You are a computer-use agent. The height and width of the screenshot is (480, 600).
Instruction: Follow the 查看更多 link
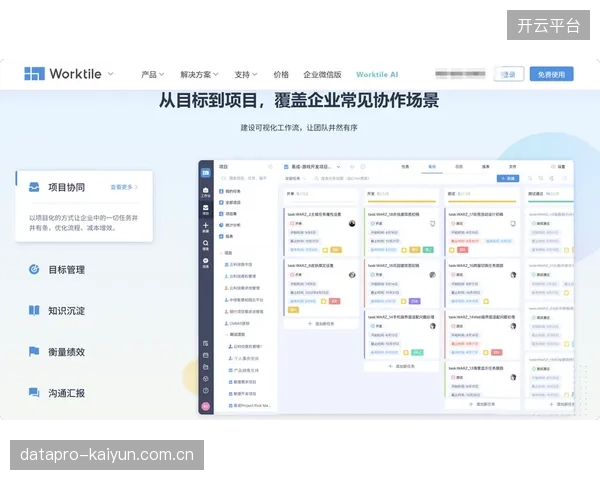coord(124,187)
